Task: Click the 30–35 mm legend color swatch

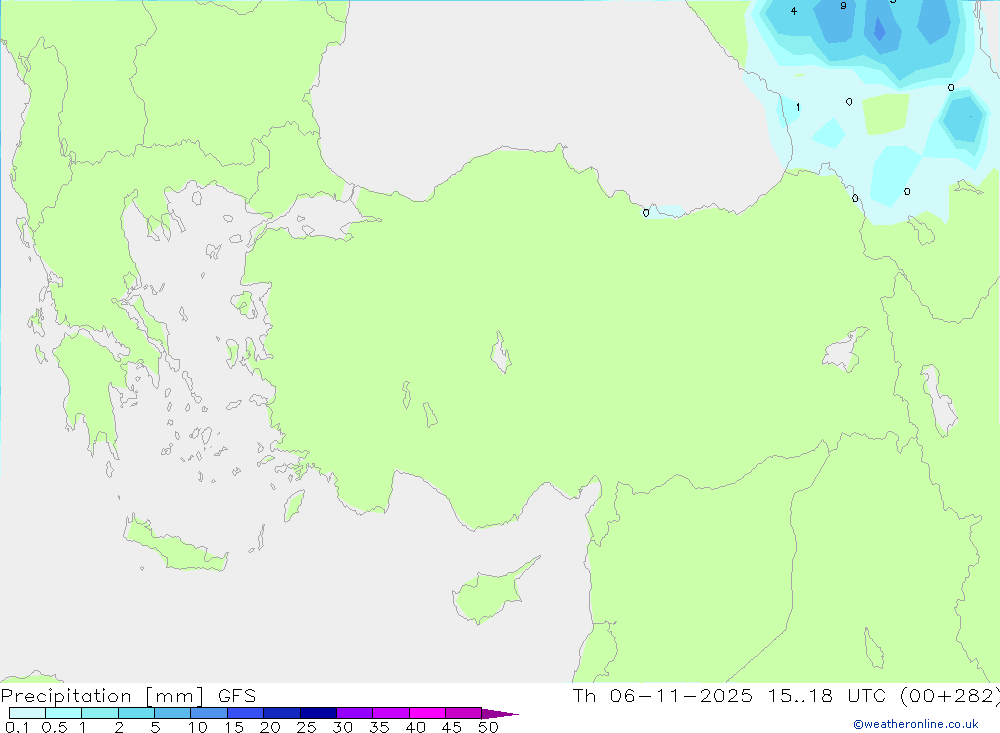Action: 355,713
